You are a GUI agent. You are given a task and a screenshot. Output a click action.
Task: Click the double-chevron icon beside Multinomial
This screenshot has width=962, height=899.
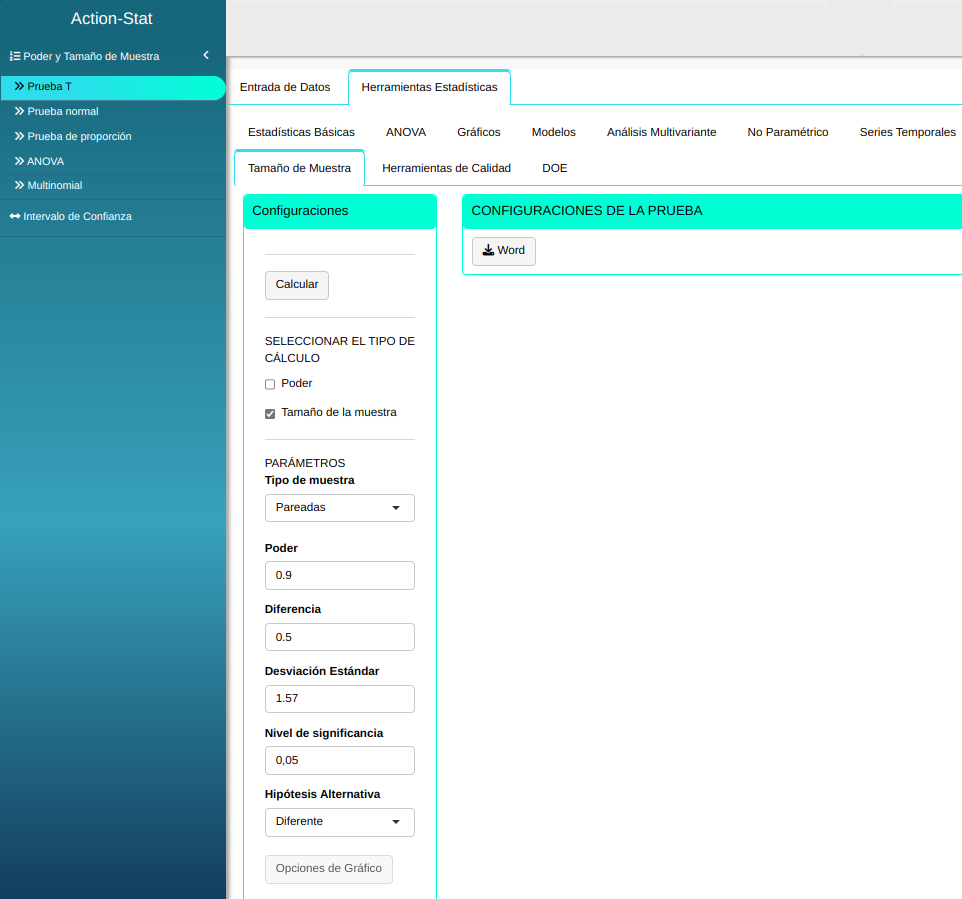tap(19, 185)
